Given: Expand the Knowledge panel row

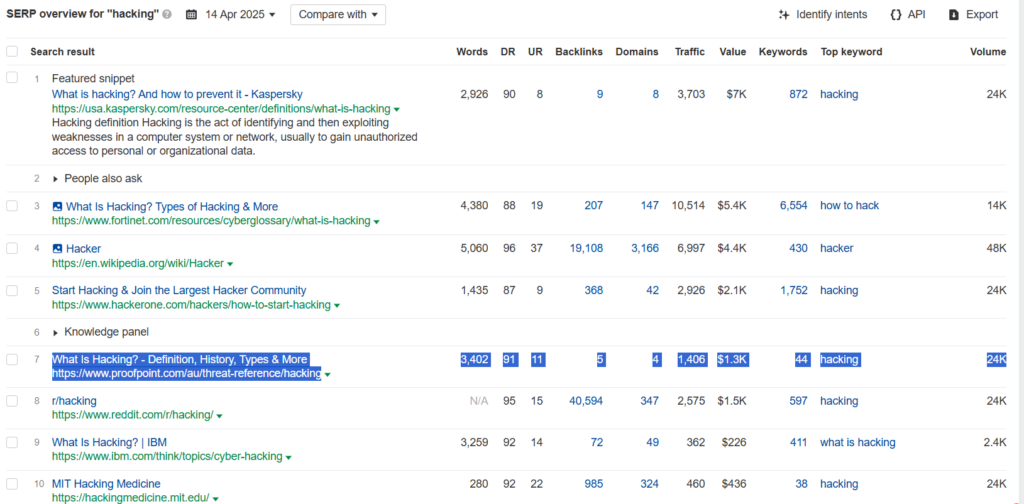Looking at the screenshot, I should tap(55, 332).
